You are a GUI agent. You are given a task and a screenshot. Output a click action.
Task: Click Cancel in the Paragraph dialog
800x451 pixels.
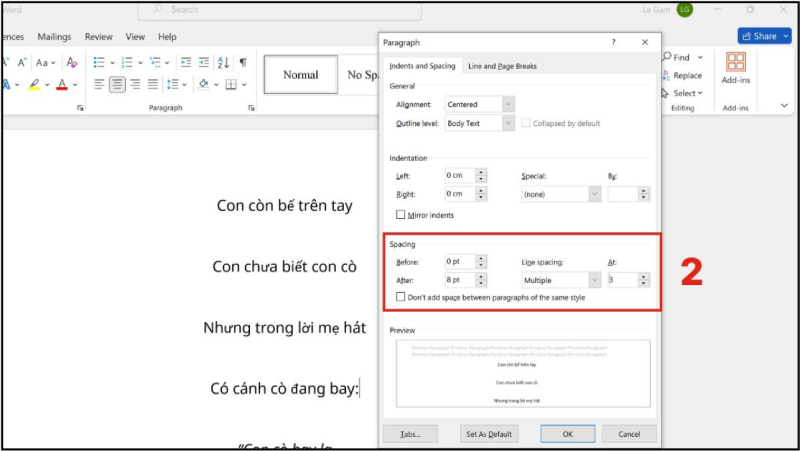pos(629,434)
